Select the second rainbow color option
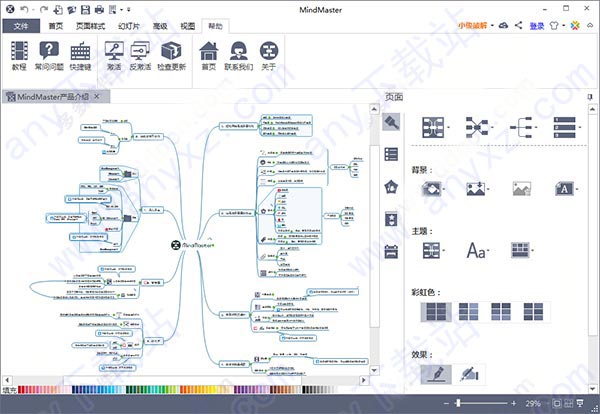Image resolution: width=600 pixels, height=414 pixels. [x=468, y=311]
